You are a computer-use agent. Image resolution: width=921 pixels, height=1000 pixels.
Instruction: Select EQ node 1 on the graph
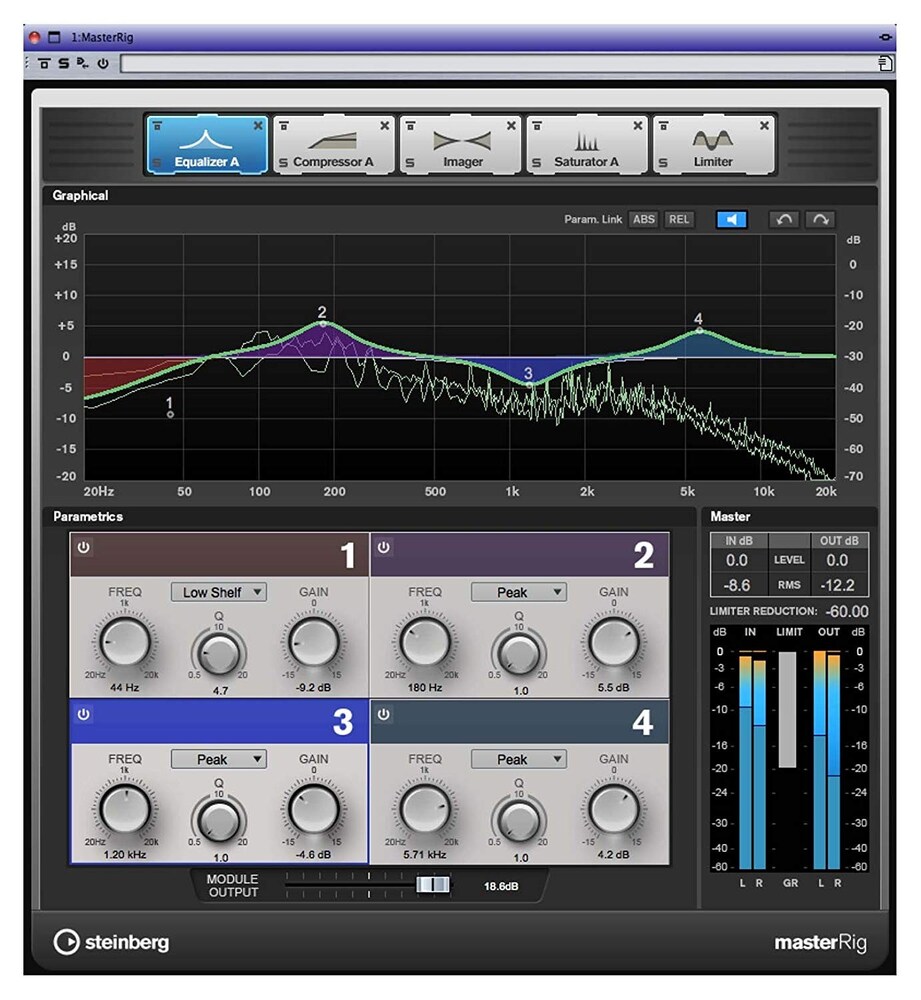[170, 415]
